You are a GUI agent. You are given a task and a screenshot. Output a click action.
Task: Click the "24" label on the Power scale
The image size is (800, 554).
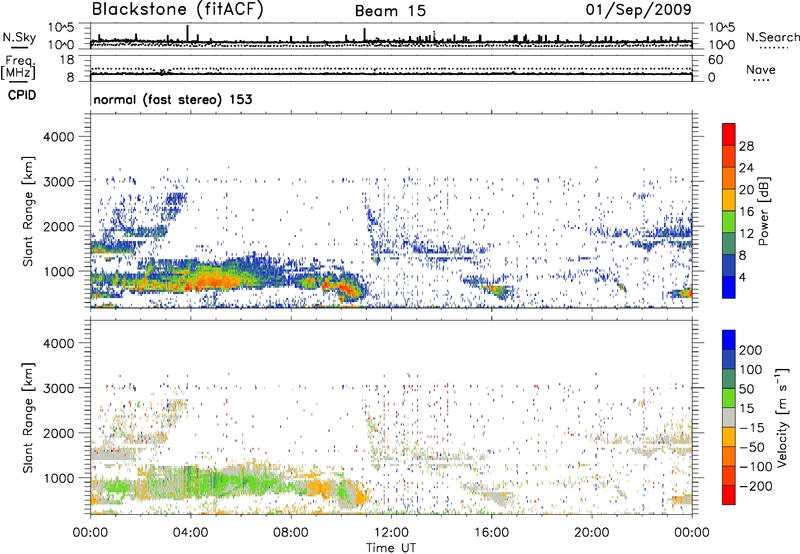click(x=746, y=168)
